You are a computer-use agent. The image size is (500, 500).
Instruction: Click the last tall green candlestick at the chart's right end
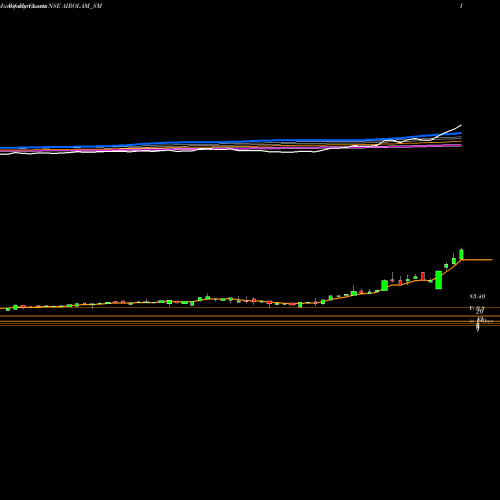(461, 254)
